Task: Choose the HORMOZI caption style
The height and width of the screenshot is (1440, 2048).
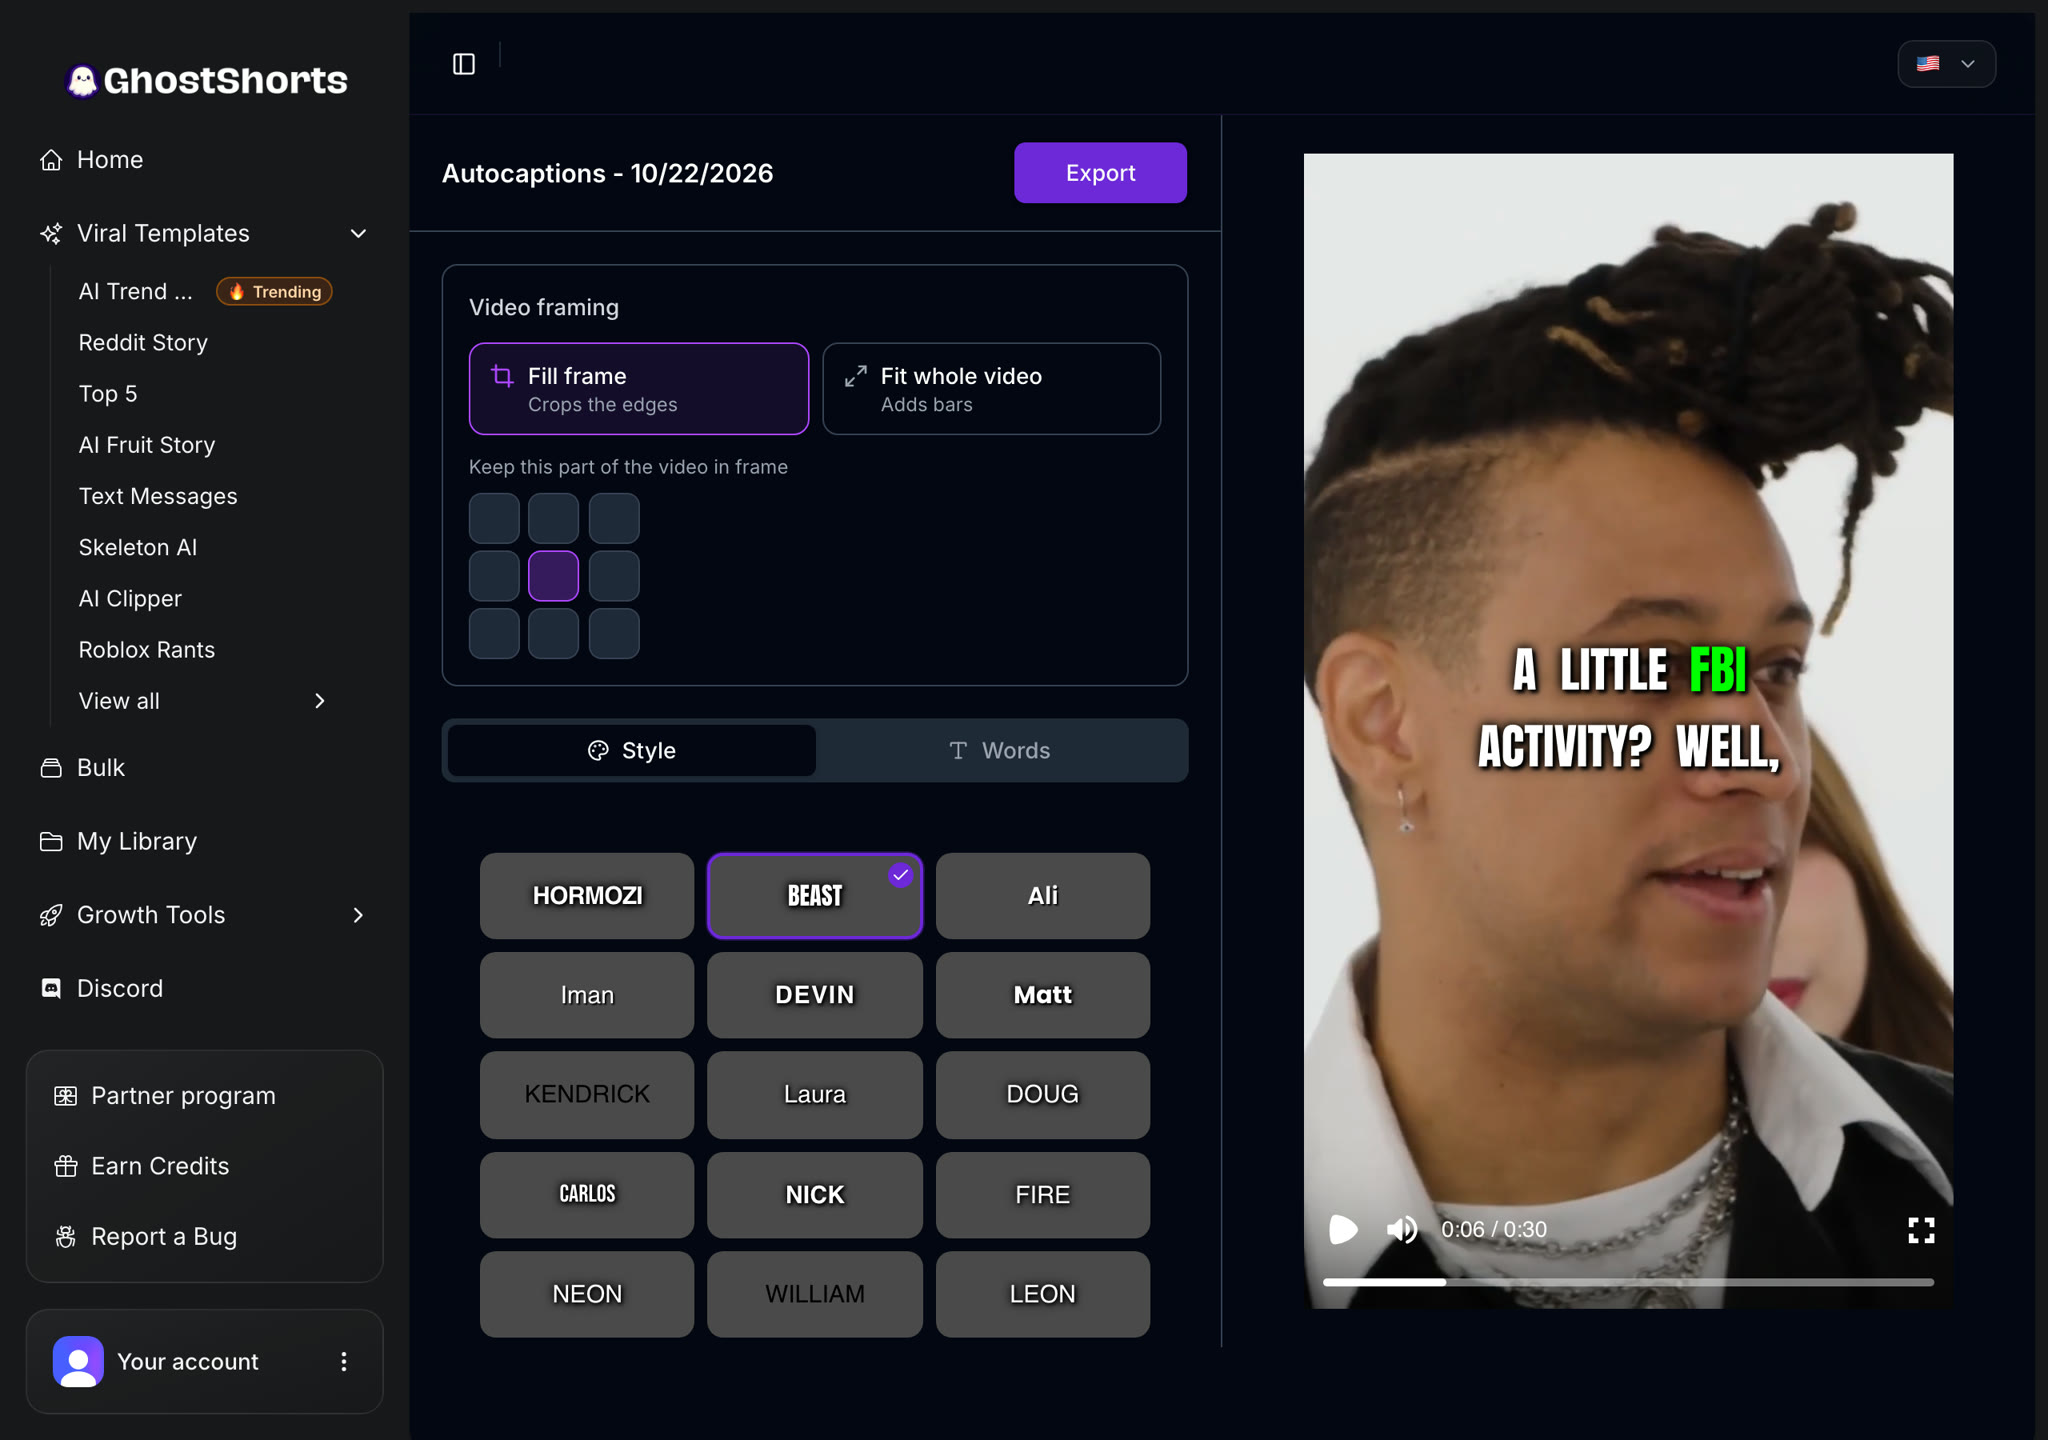Action: tap(587, 896)
